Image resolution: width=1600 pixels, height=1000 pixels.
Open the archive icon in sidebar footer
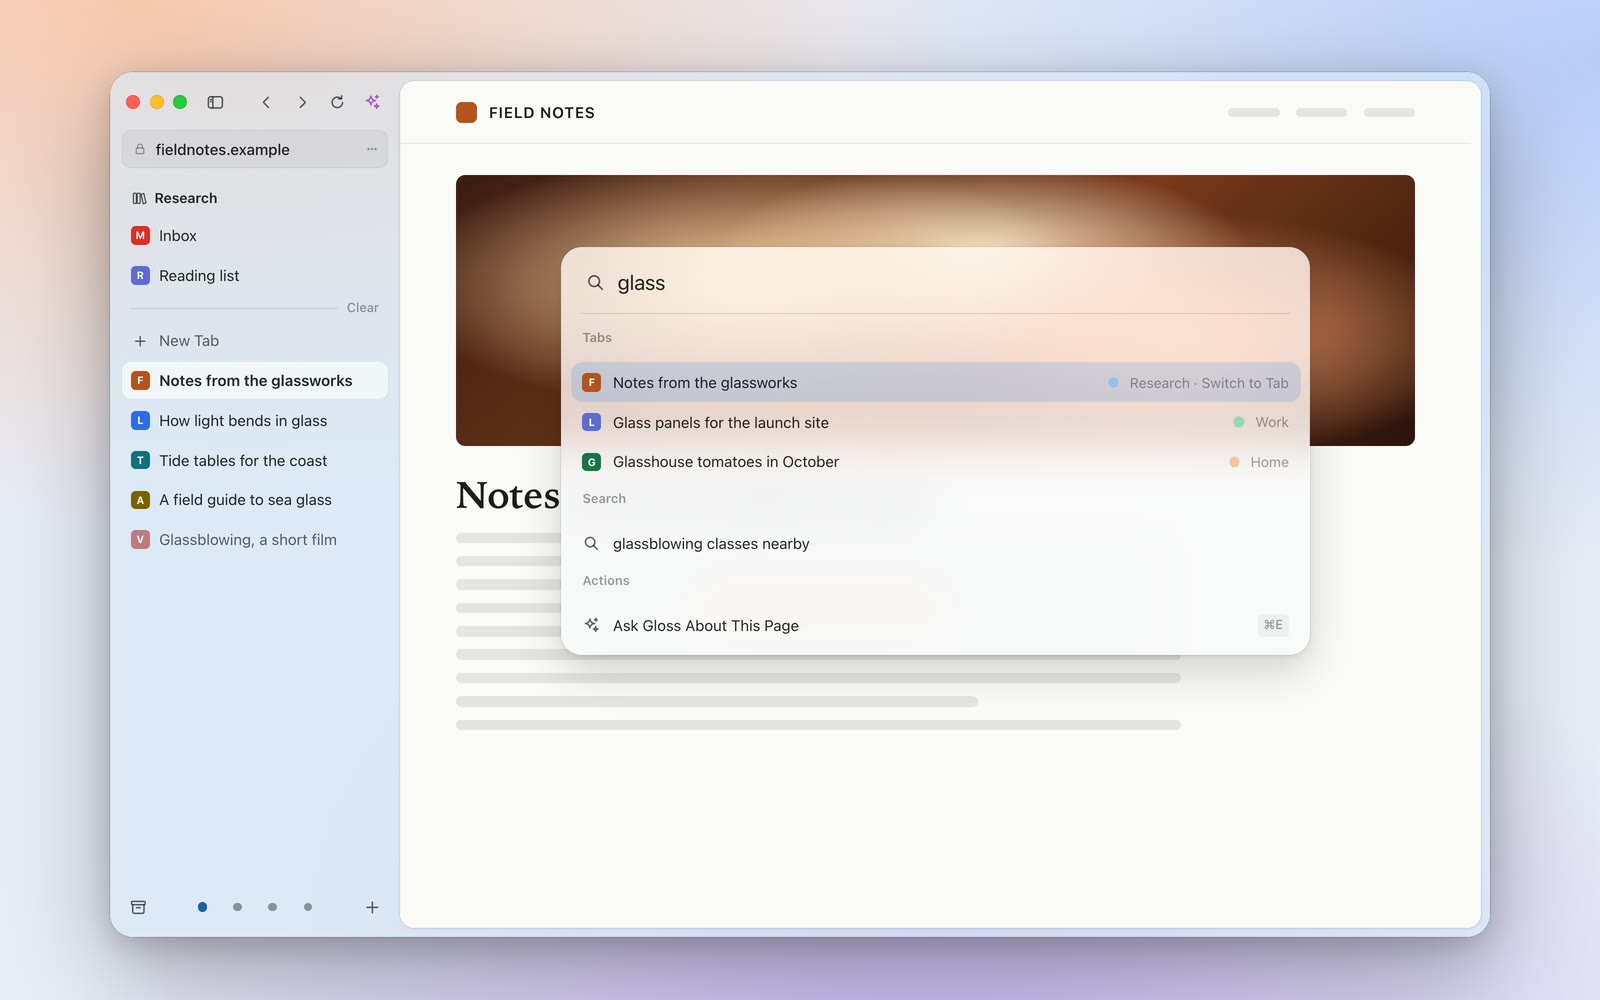pos(139,907)
